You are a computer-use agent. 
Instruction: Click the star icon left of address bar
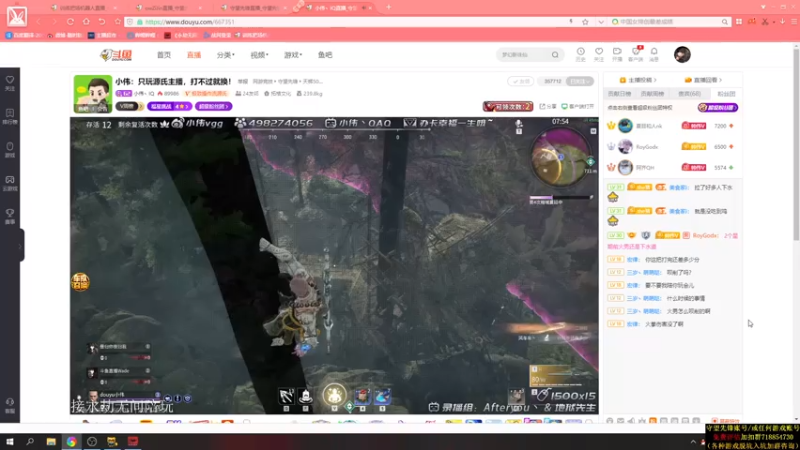118,22
